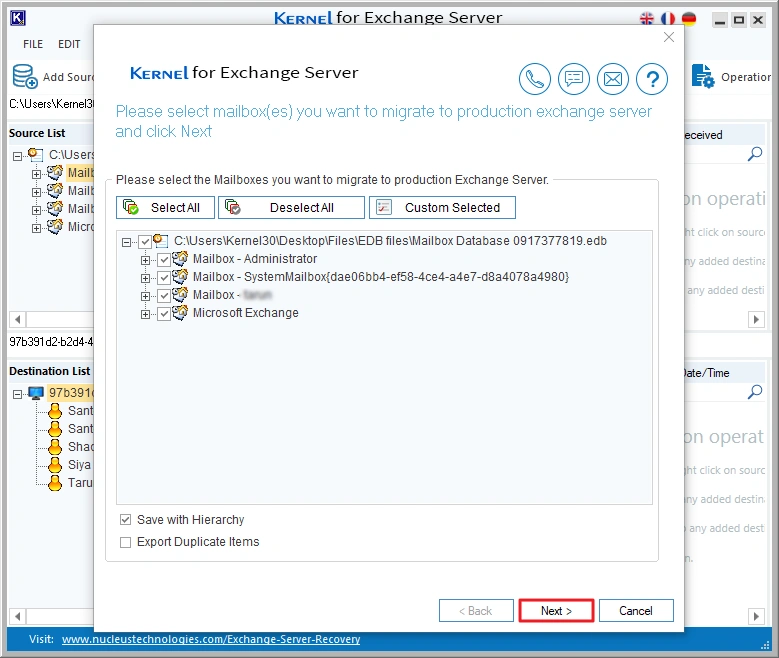Click the Custom Selected list icon
The height and width of the screenshot is (658, 779).
[384, 207]
